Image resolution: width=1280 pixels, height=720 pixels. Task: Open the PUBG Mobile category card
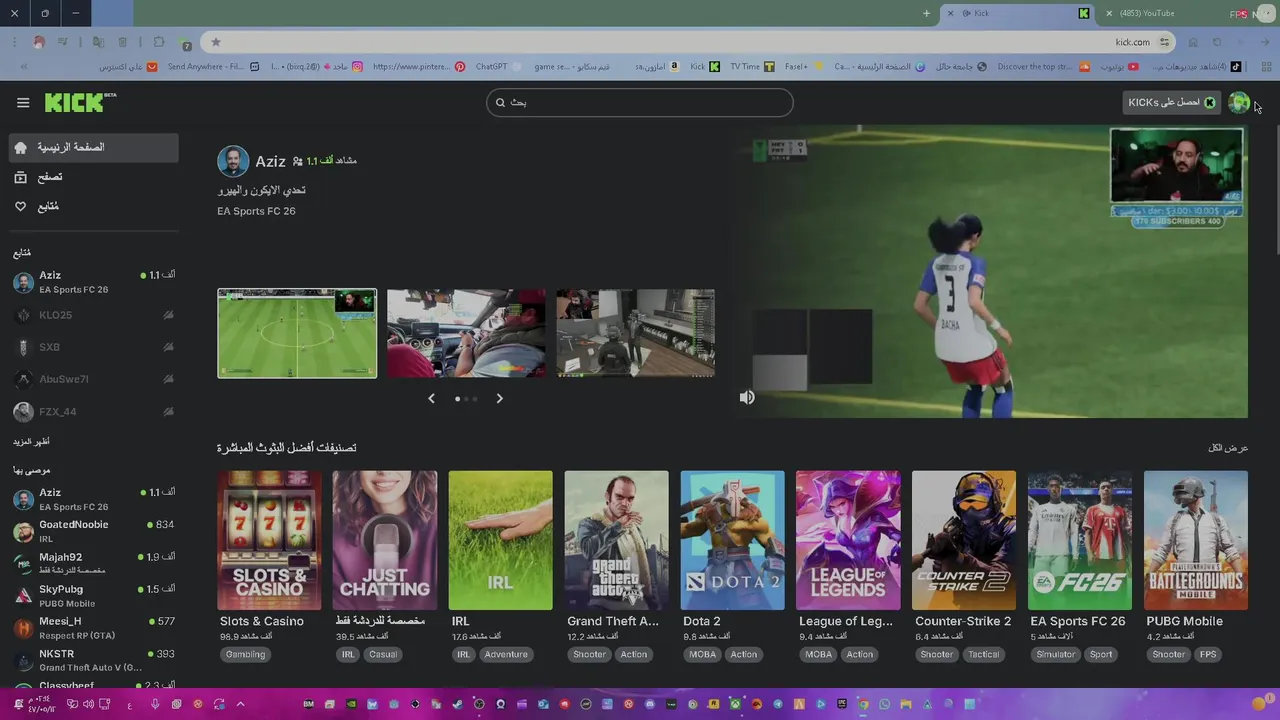coord(1196,540)
